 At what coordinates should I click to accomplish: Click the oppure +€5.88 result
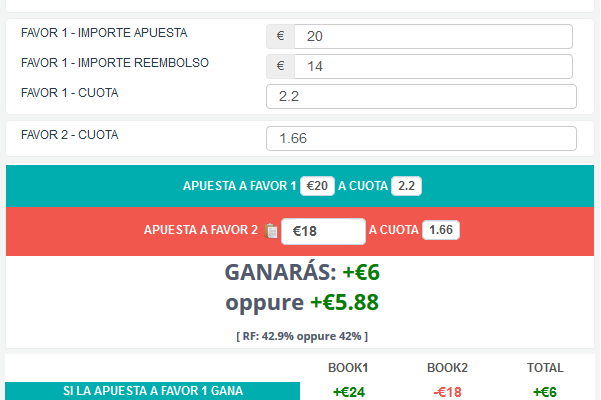coord(302,302)
